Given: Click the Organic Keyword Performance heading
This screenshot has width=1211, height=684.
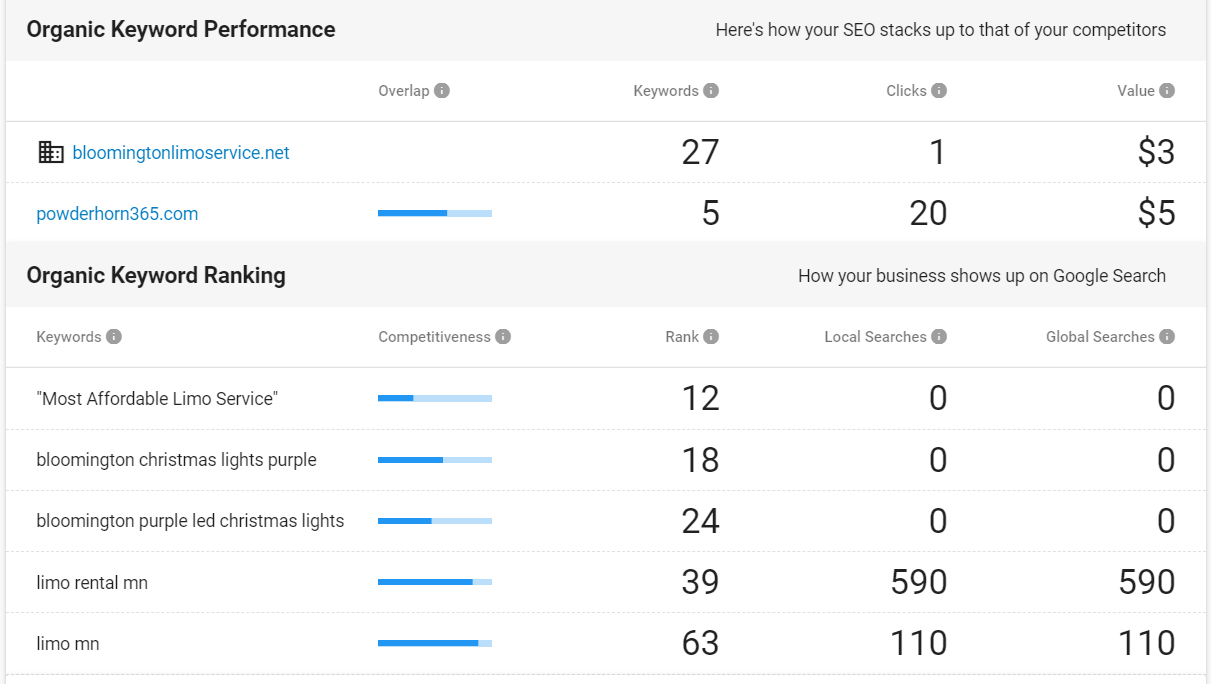Looking at the screenshot, I should (x=181, y=30).
